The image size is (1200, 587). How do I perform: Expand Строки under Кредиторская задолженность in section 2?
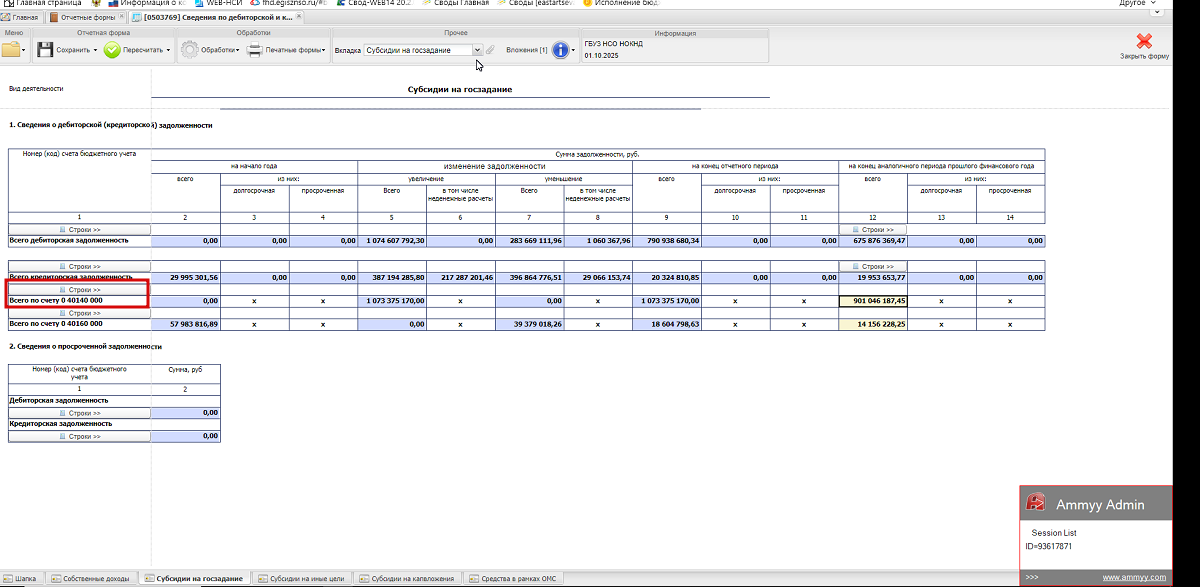click(x=79, y=436)
